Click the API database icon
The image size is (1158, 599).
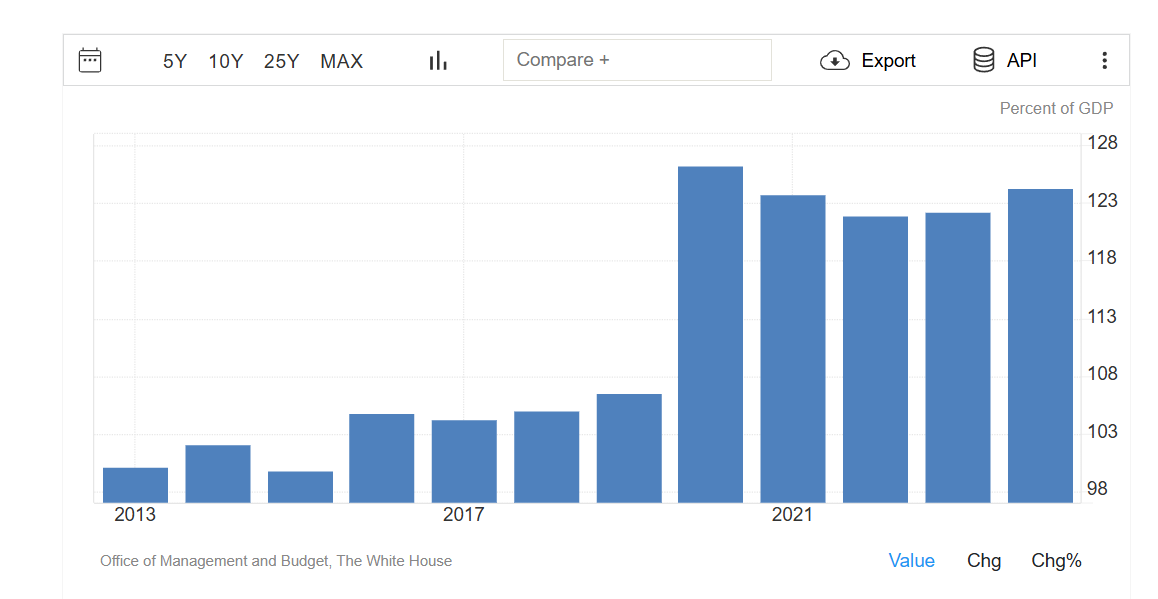pos(984,60)
